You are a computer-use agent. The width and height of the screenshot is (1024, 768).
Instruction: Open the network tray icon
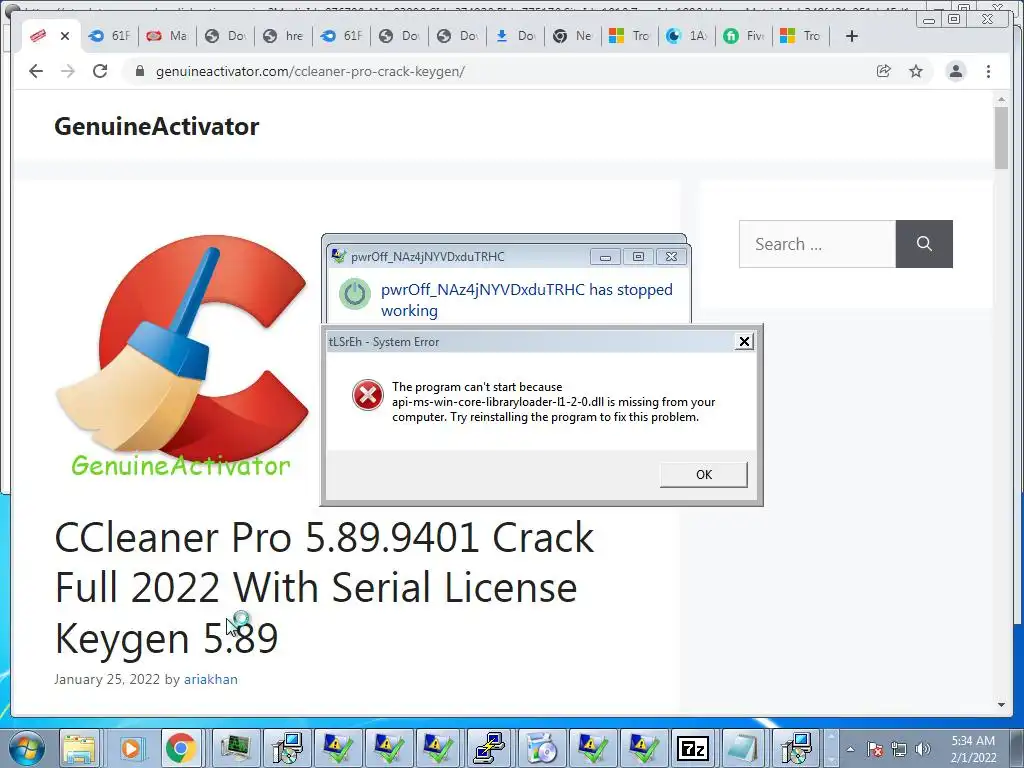(899, 749)
